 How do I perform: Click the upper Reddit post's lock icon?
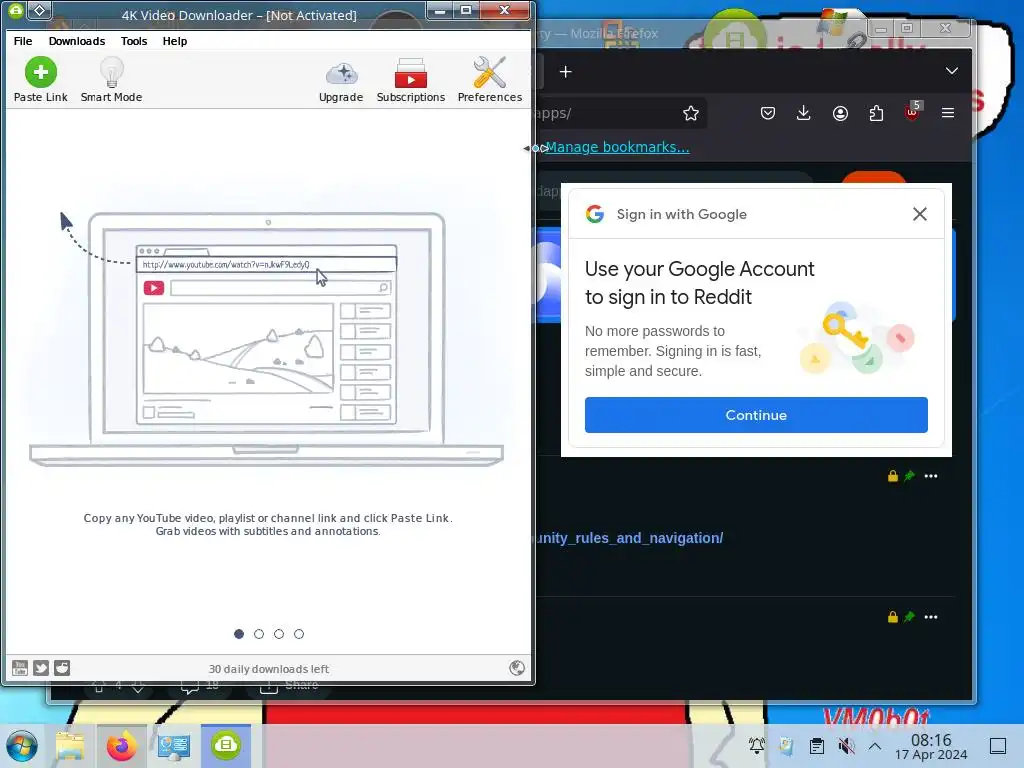(x=893, y=476)
